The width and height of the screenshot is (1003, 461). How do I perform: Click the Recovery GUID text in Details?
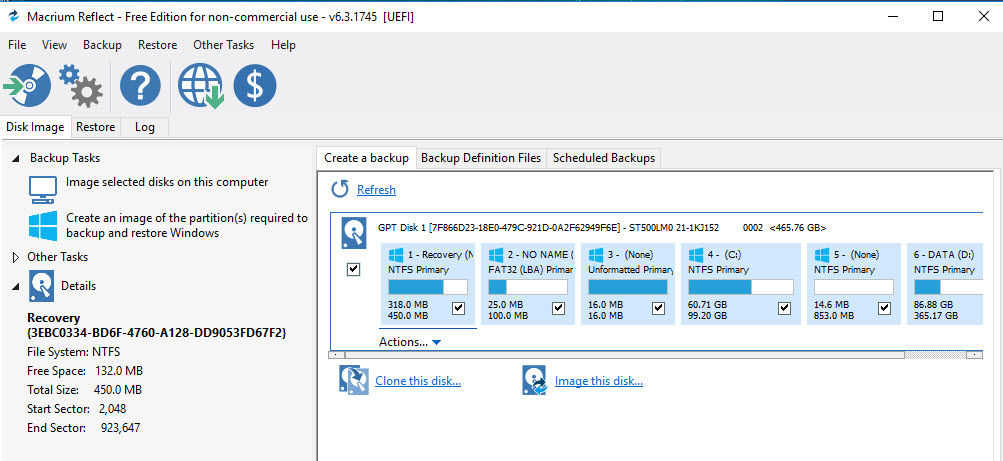click(x=157, y=333)
